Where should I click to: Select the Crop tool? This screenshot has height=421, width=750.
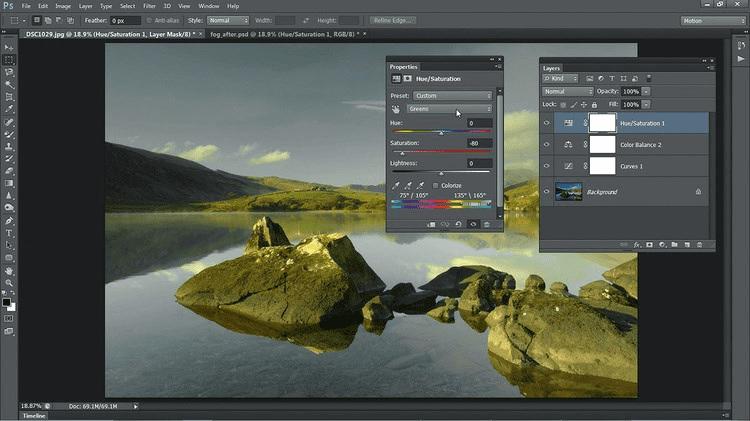(x=9, y=98)
